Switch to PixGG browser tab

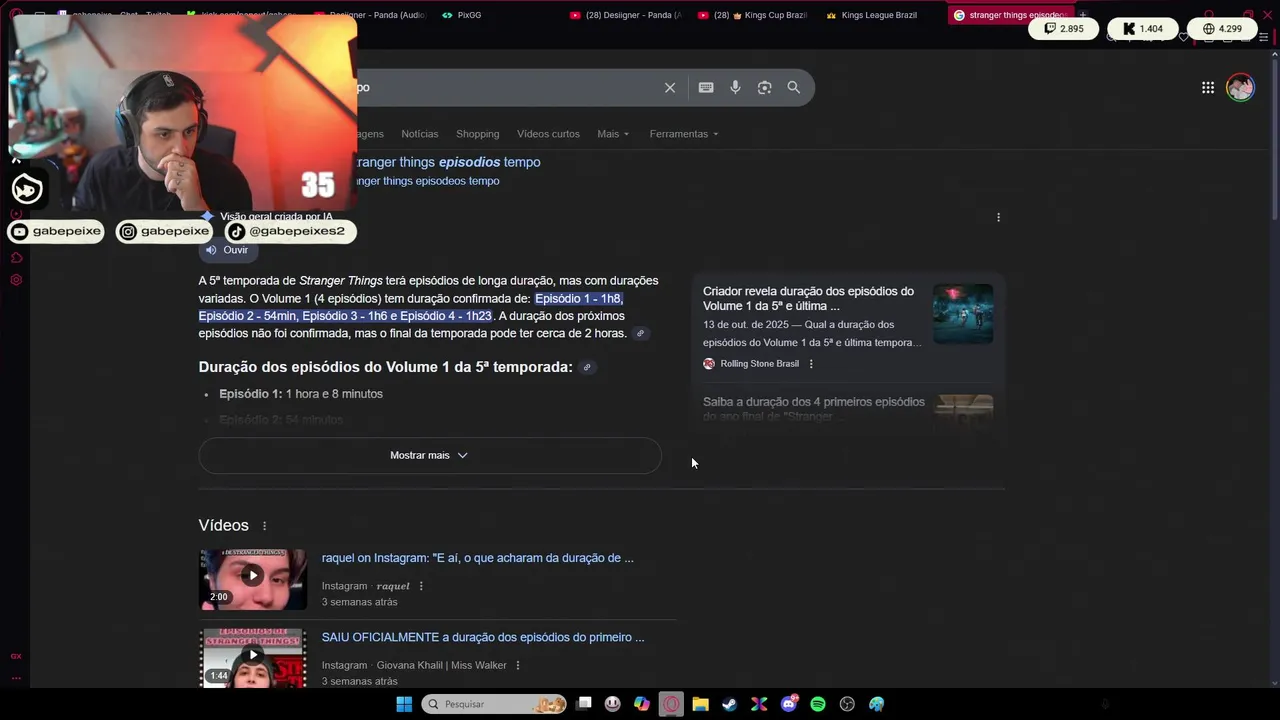pos(462,15)
